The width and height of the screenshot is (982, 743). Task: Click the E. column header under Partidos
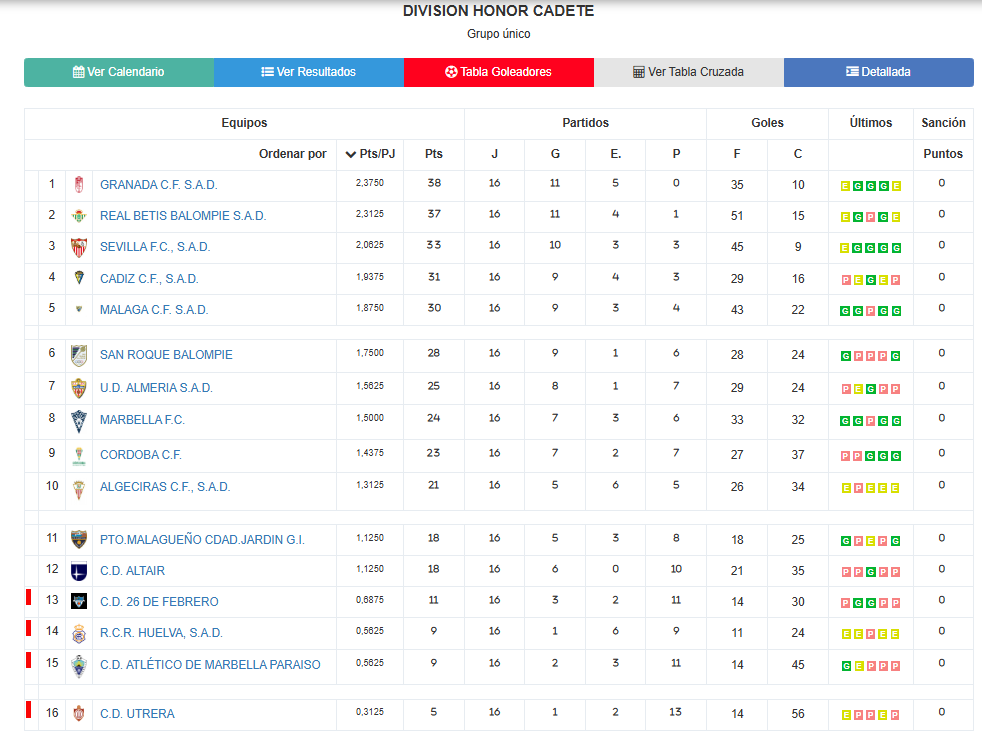click(616, 154)
